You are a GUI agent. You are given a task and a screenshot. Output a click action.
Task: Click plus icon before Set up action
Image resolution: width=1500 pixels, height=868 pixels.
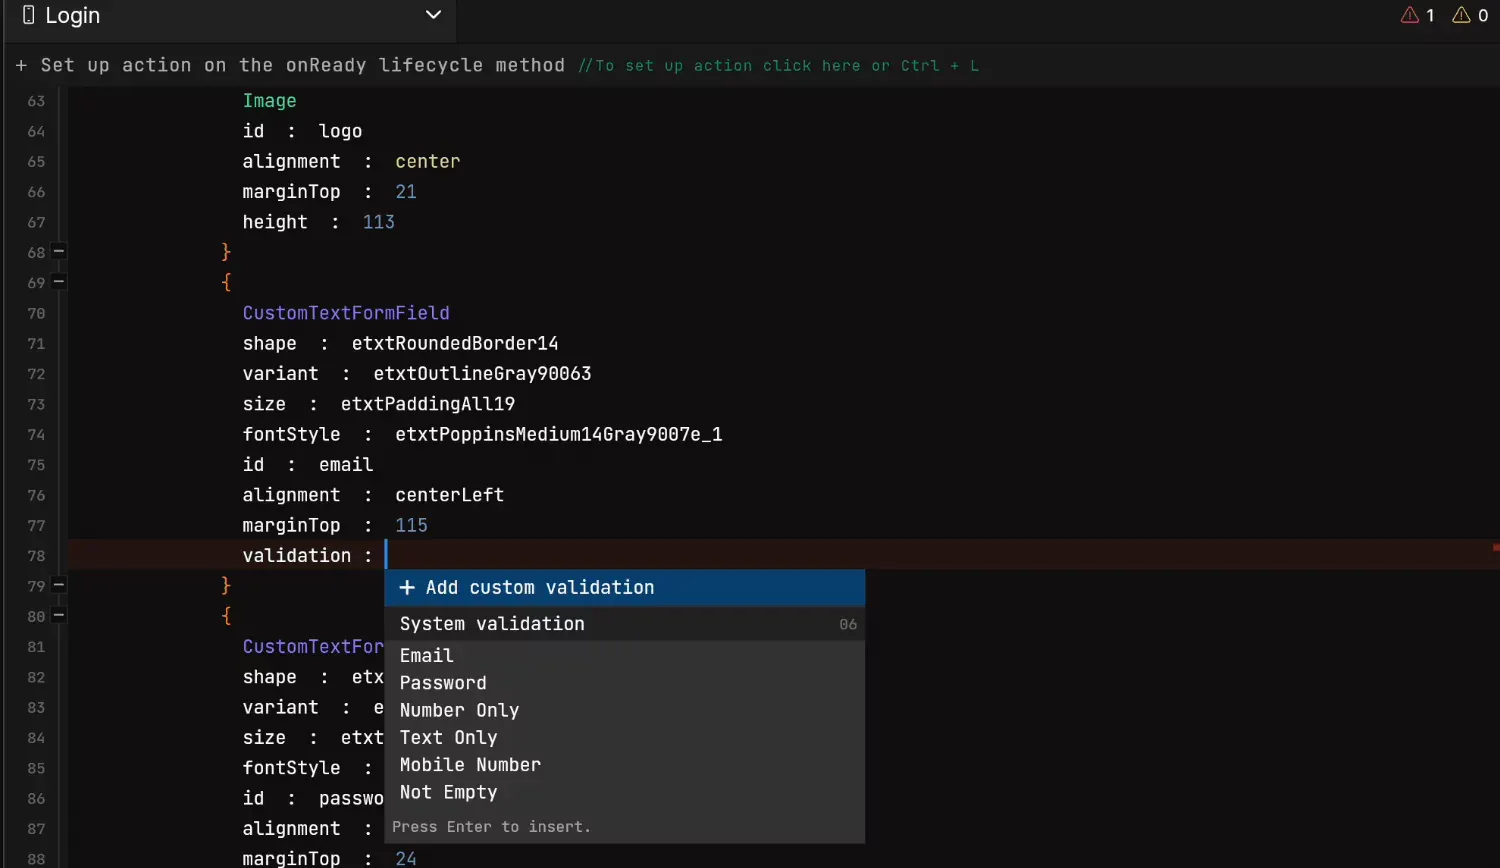pos(21,66)
